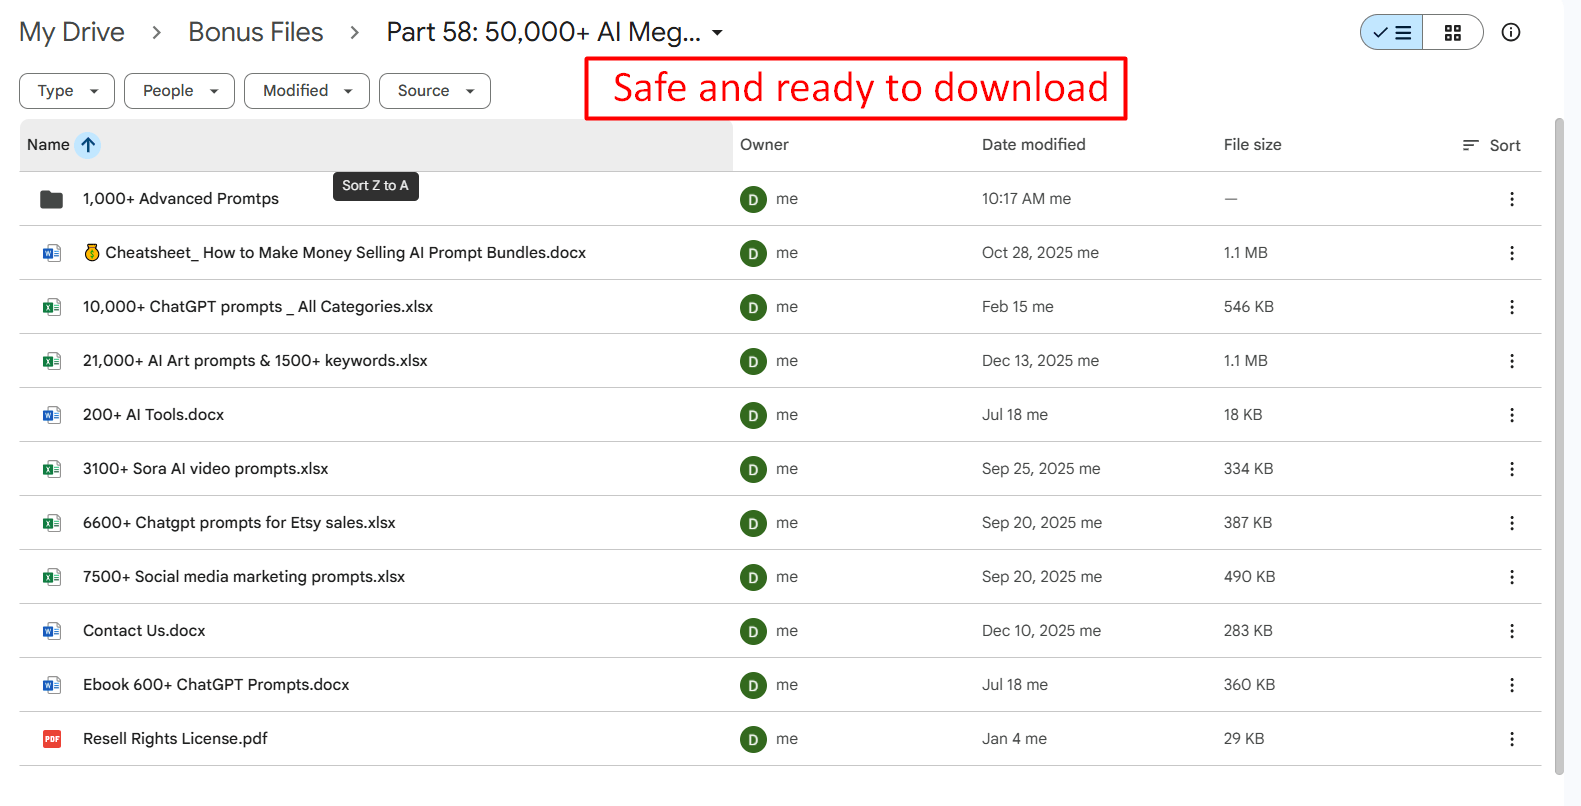Click Word icon of Contact Us.docx
Image resolution: width=1581 pixels, height=806 pixels.
tap(52, 631)
